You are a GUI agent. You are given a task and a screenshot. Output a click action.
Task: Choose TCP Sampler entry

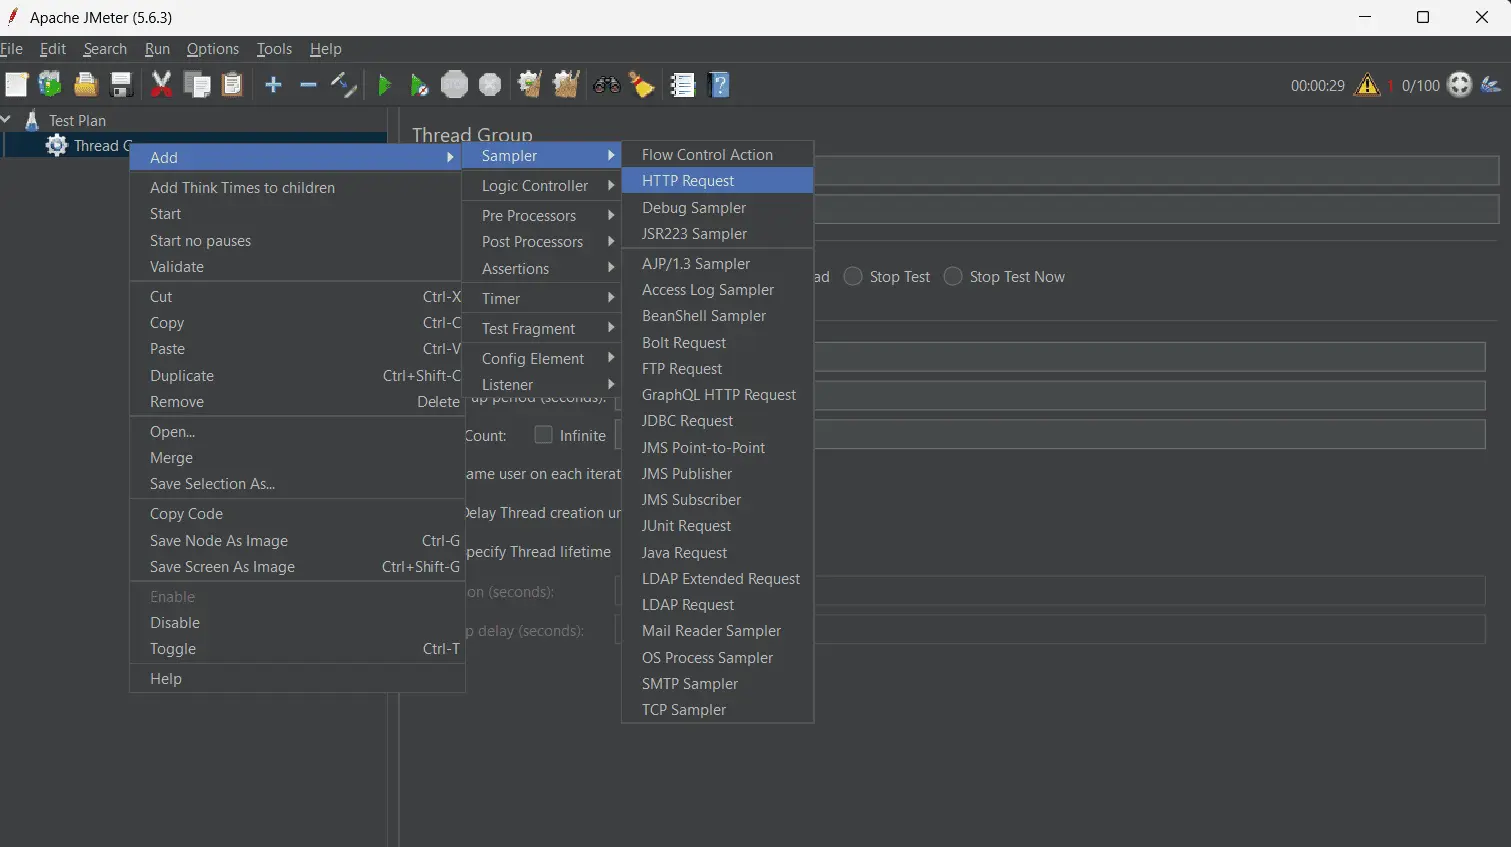[717, 710]
